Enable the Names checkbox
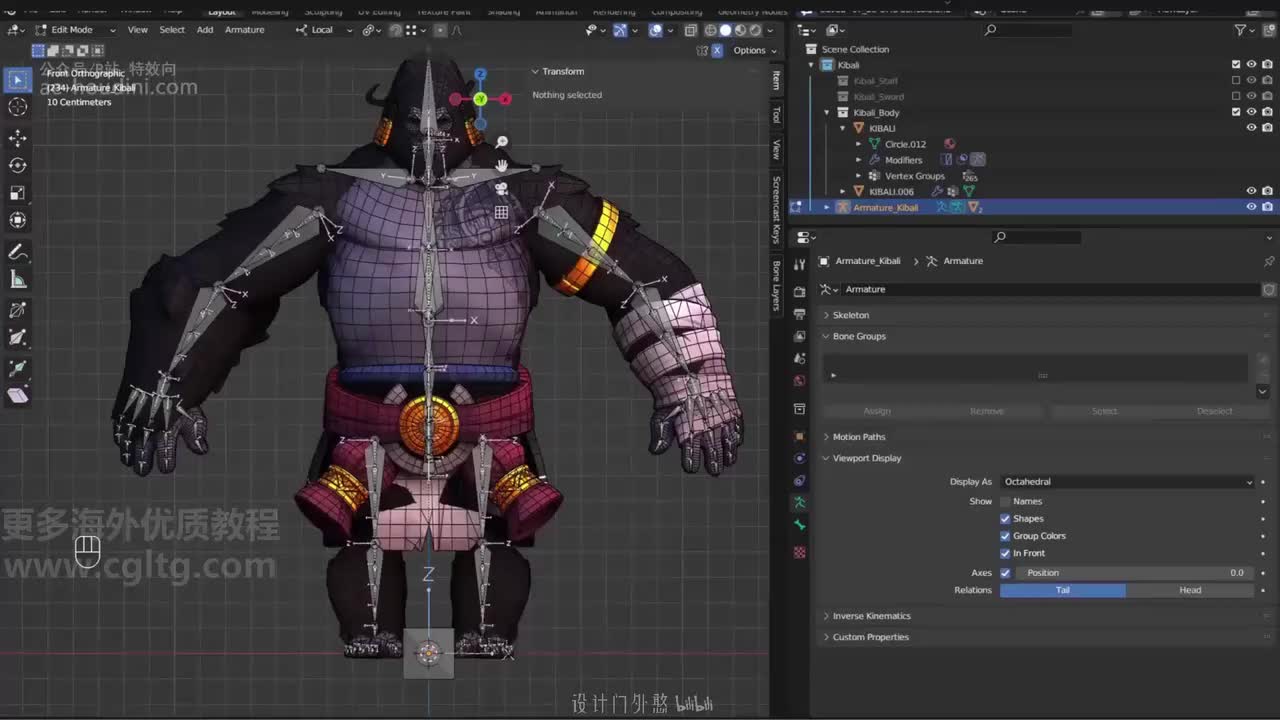Viewport: 1280px width, 720px height. click(x=1005, y=502)
